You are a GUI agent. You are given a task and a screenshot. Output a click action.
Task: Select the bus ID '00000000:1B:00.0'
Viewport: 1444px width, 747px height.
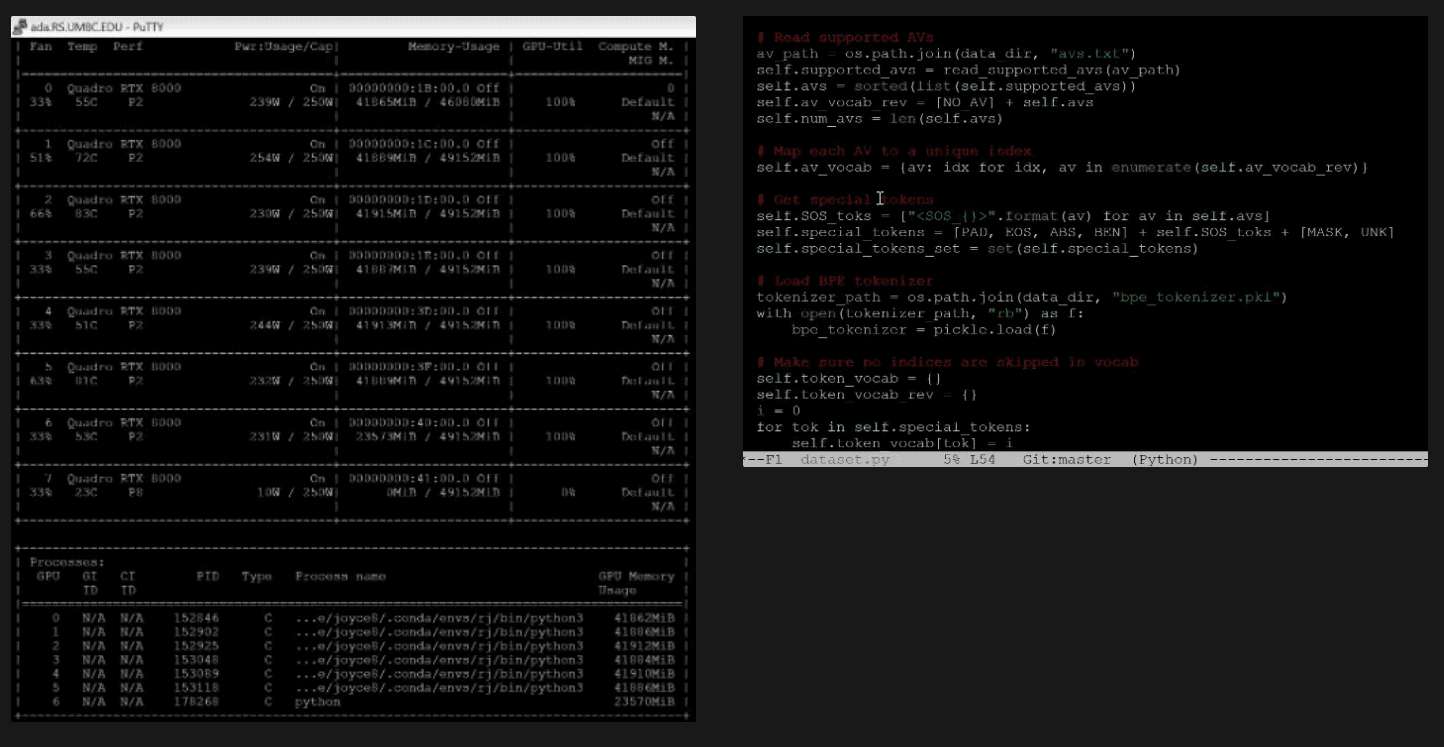pos(409,88)
